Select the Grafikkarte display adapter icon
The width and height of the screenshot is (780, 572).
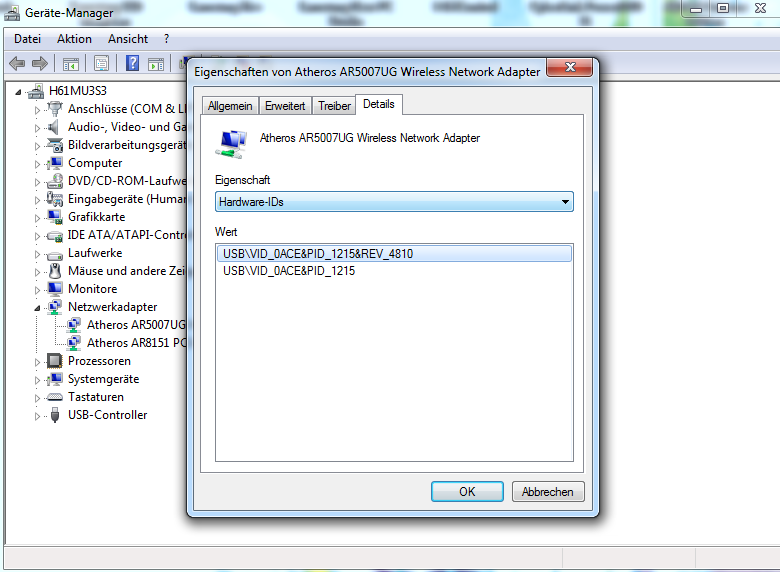(54, 217)
